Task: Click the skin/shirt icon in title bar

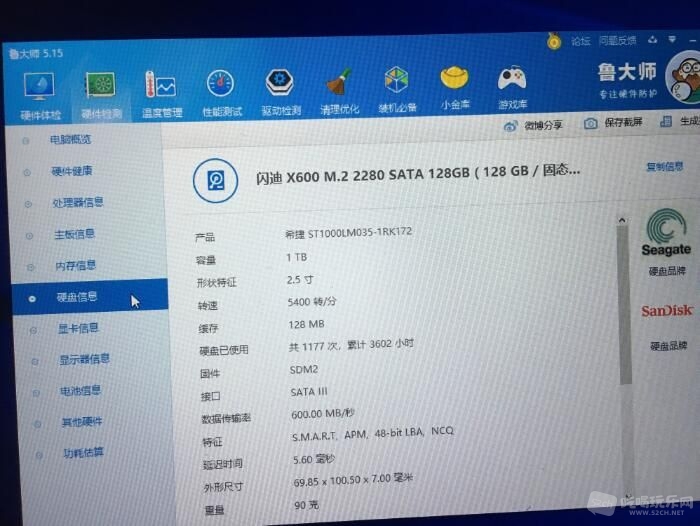Action: click(x=652, y=40)
